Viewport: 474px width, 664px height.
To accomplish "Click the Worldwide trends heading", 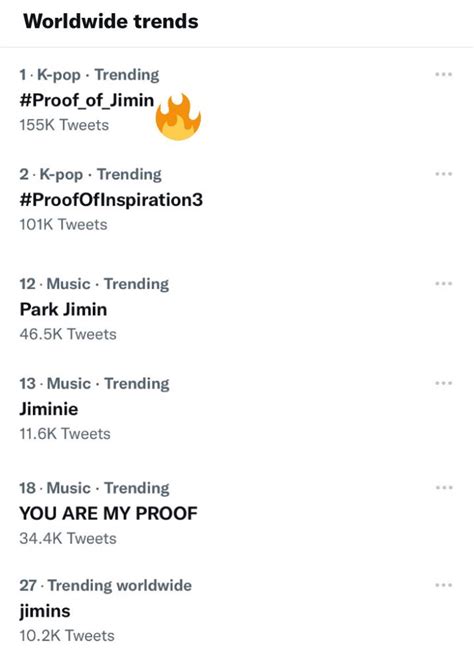I will pos(111,21).
